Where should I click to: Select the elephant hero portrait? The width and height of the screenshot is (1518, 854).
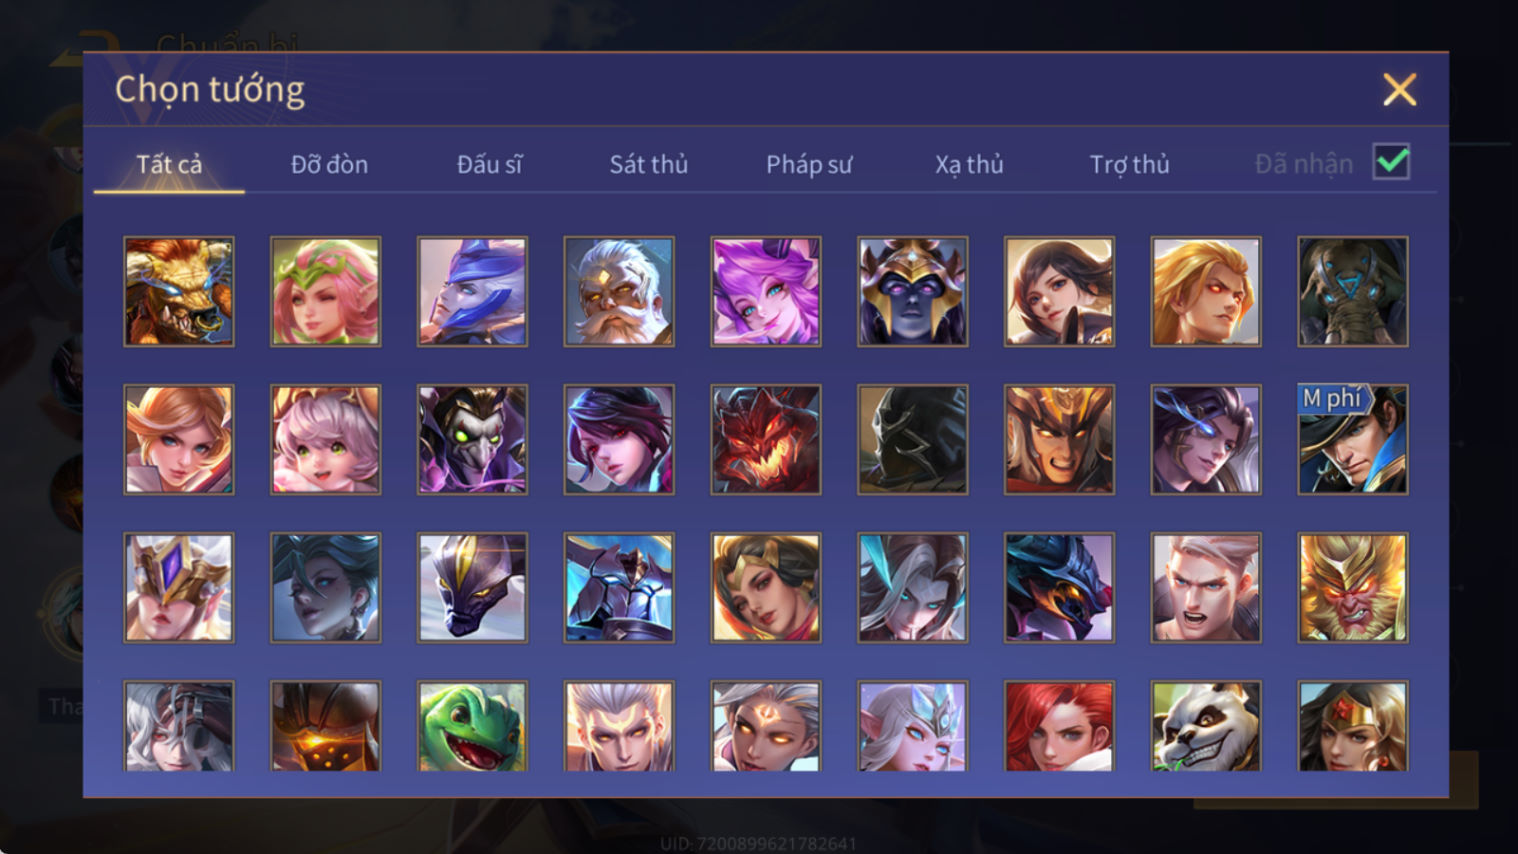point(1353,292)
